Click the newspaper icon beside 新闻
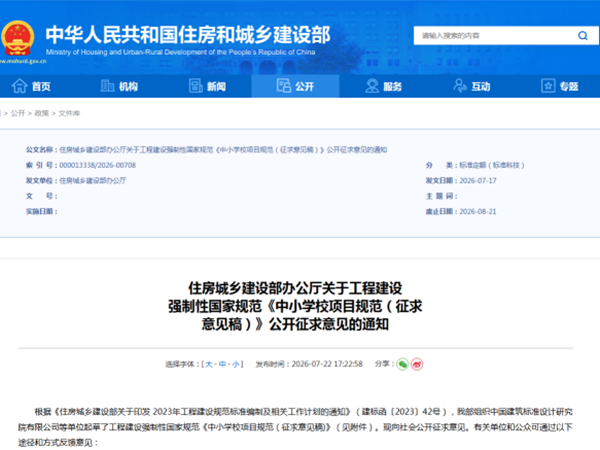 tap(196, 86)
